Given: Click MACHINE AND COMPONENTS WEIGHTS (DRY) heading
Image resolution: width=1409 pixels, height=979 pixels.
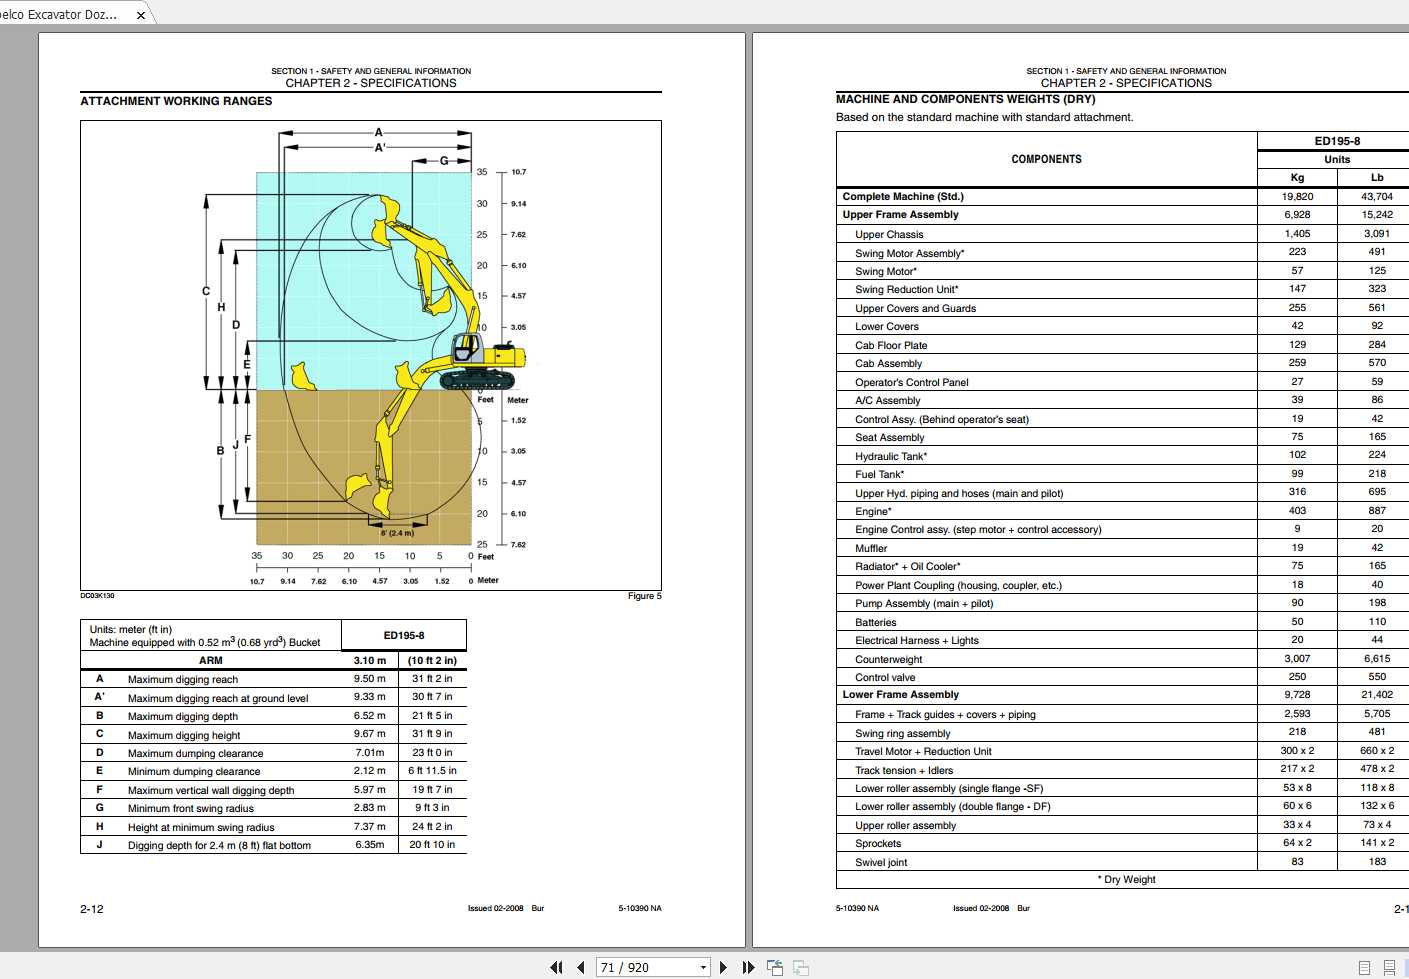Looking at the screenshot, I should (966, 99).
